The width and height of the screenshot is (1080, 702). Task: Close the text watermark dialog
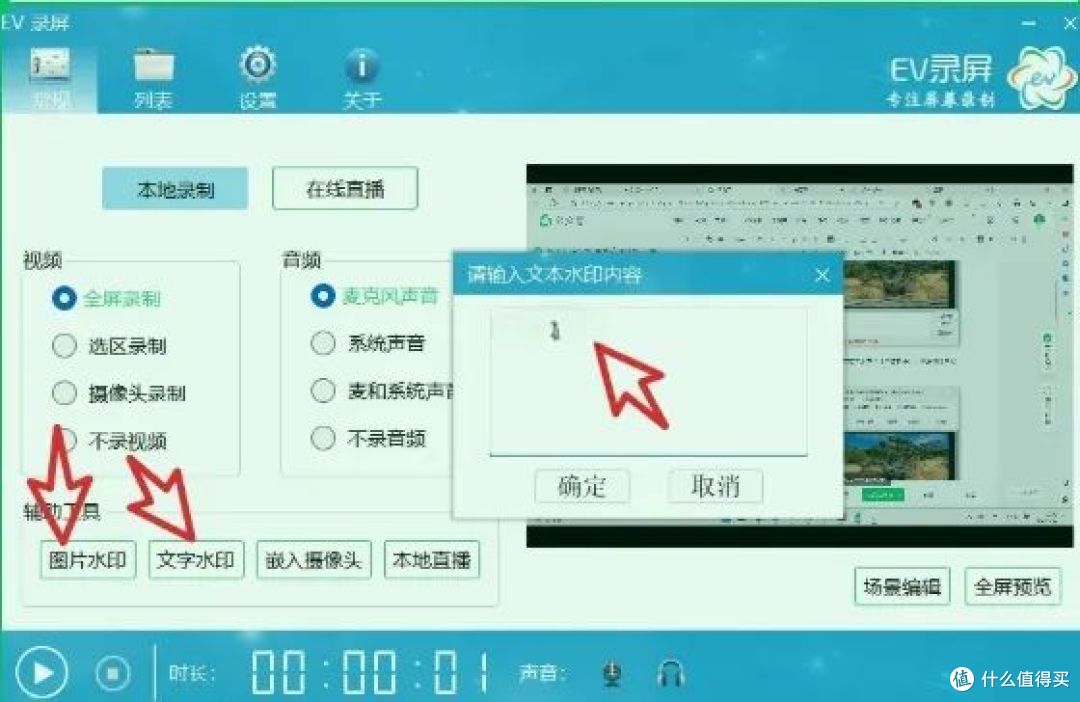coord(822,276)
